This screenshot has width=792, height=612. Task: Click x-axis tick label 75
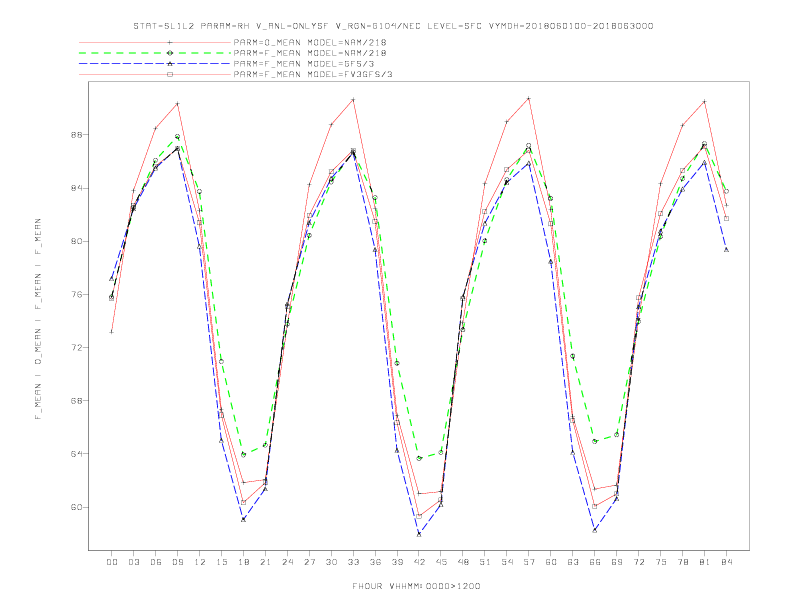coord(661,562)
